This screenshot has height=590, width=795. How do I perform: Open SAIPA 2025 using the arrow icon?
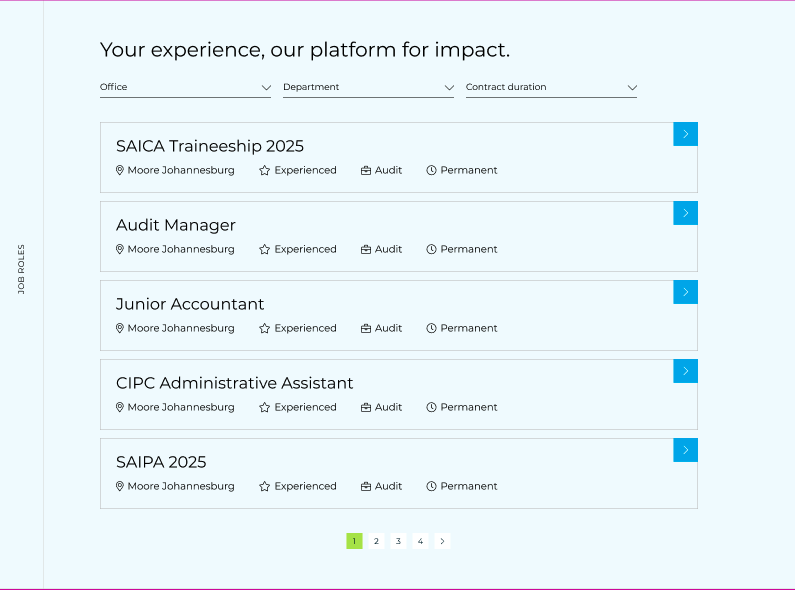(685, 450)
